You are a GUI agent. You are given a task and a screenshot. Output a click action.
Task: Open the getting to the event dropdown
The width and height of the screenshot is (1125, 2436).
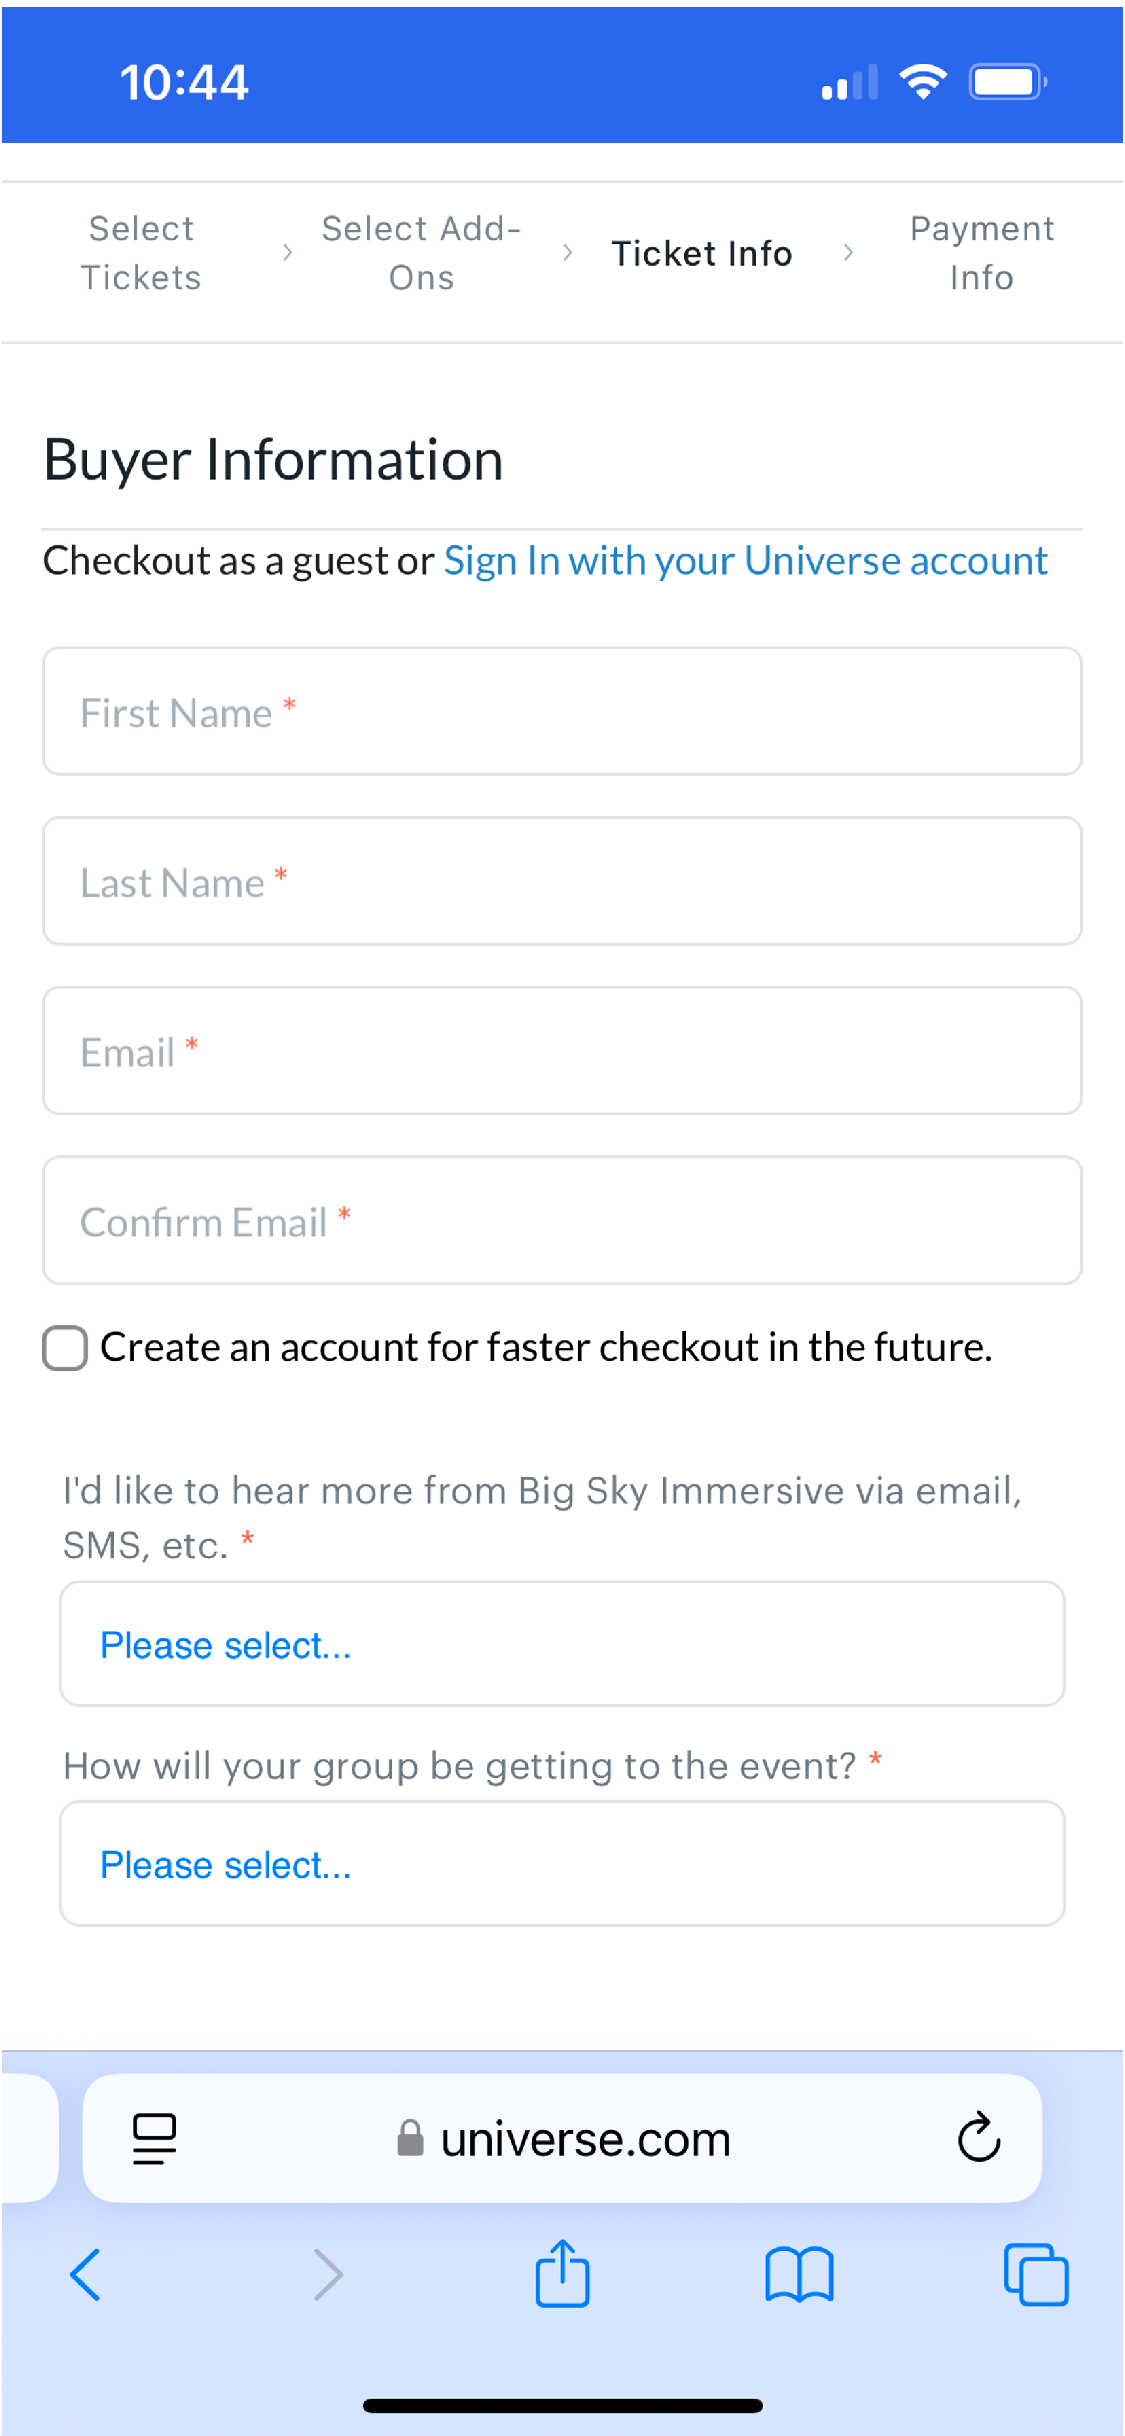pos(562,1864)
